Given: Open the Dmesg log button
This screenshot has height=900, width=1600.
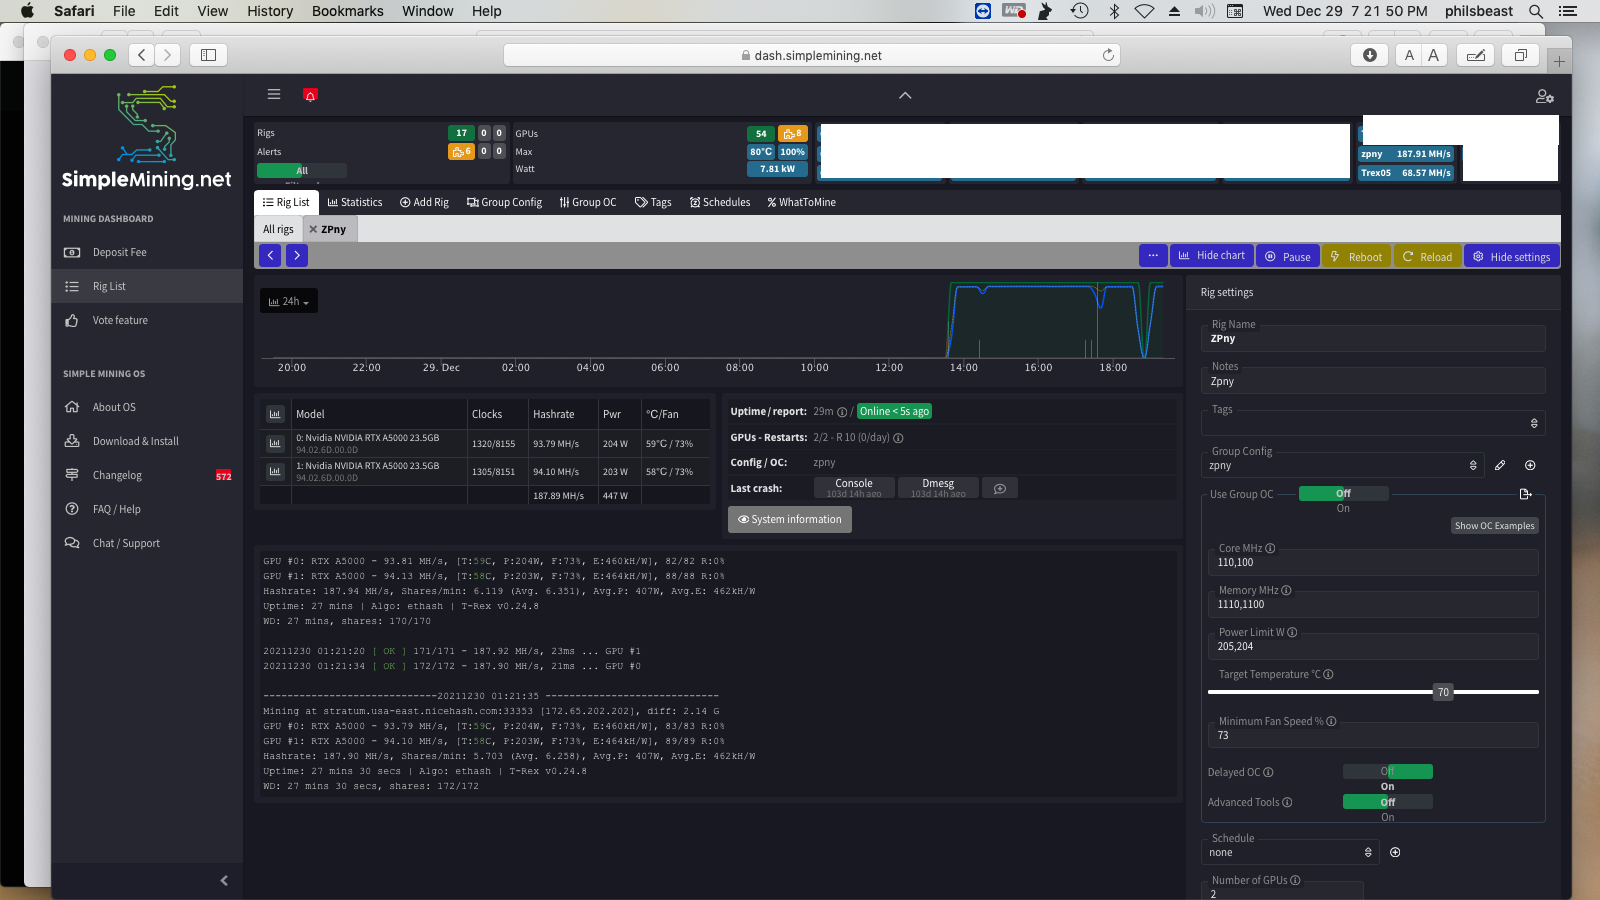Looking at the screenshot, I should [938, 487].
